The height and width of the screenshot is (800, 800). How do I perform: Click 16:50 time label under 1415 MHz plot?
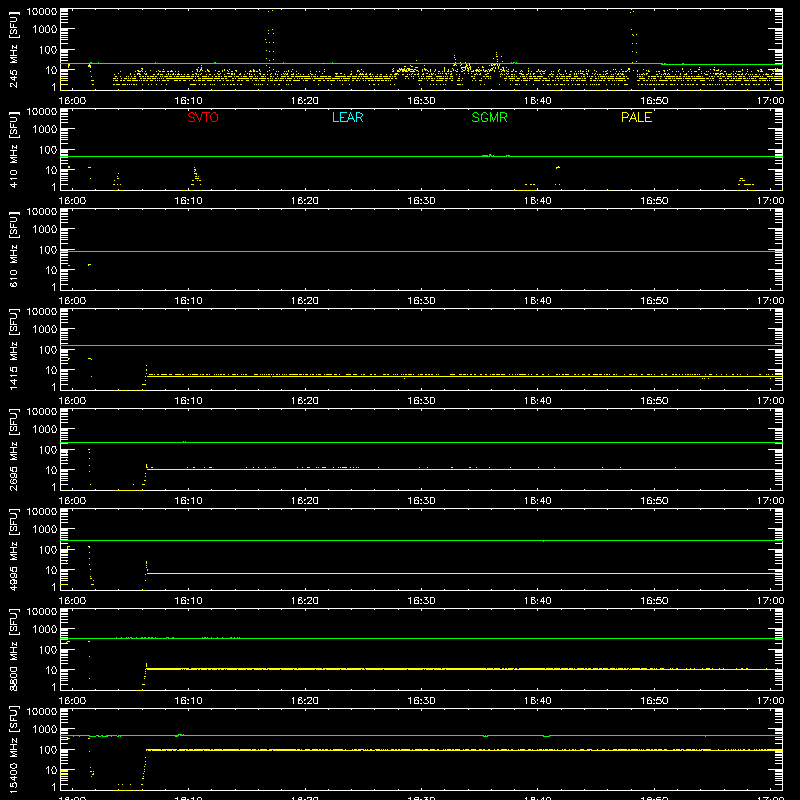[x=654, y=401]
